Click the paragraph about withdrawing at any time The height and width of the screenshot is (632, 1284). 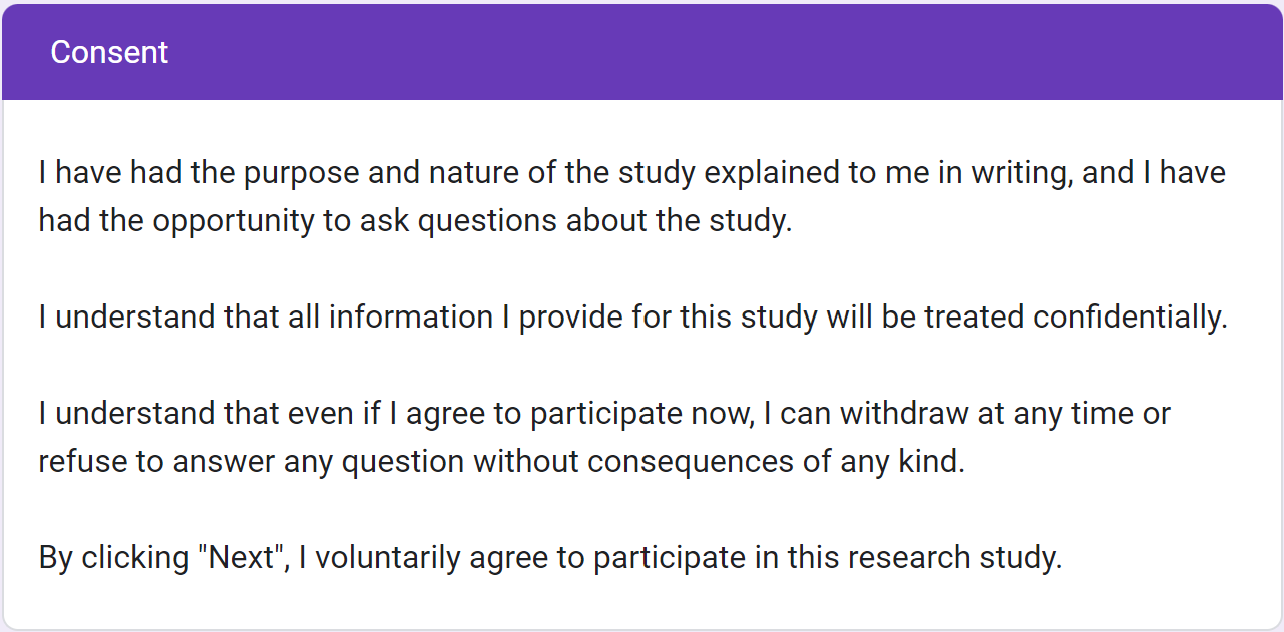[x=604, y=437]
